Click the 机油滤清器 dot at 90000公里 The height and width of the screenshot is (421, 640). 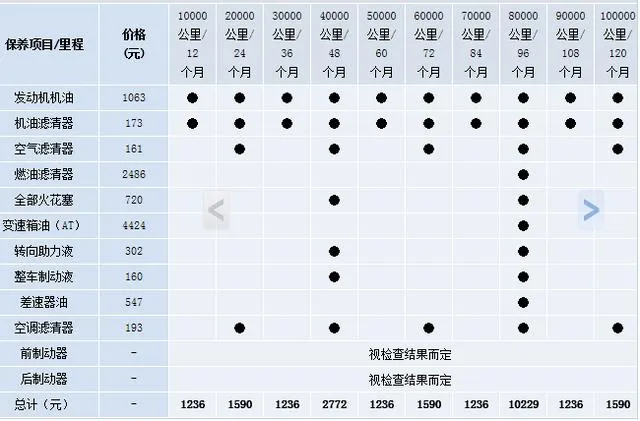click(570, 123)
